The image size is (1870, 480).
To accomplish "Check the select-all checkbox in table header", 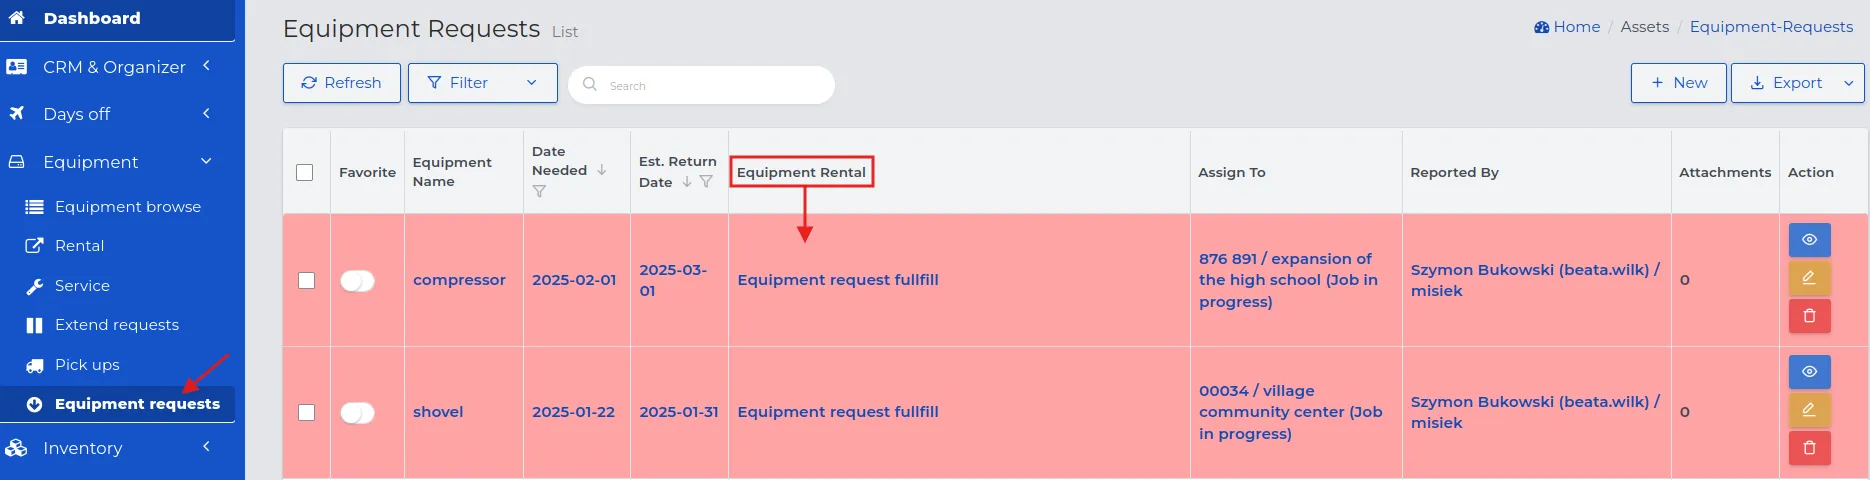I will pos(305,172).
